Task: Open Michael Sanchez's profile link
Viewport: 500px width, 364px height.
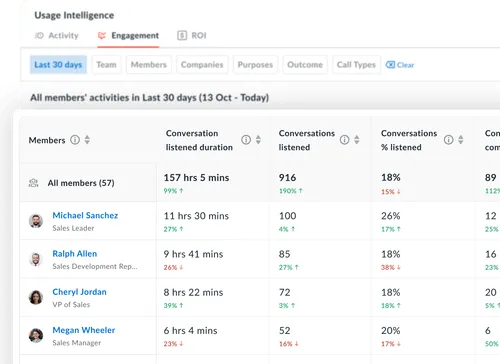Action: [x=85, y=215]
